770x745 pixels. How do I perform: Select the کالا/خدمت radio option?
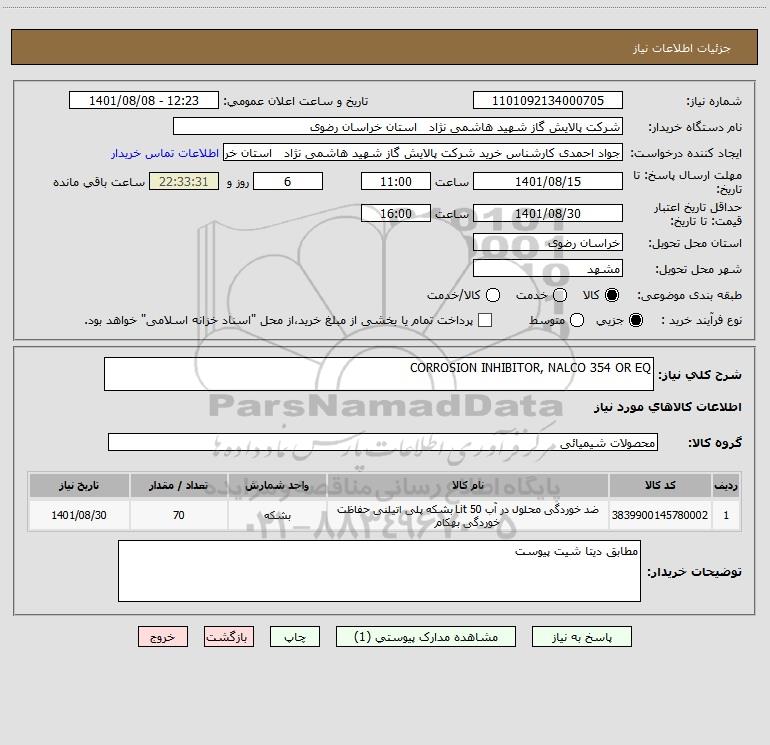click(493, 295)
